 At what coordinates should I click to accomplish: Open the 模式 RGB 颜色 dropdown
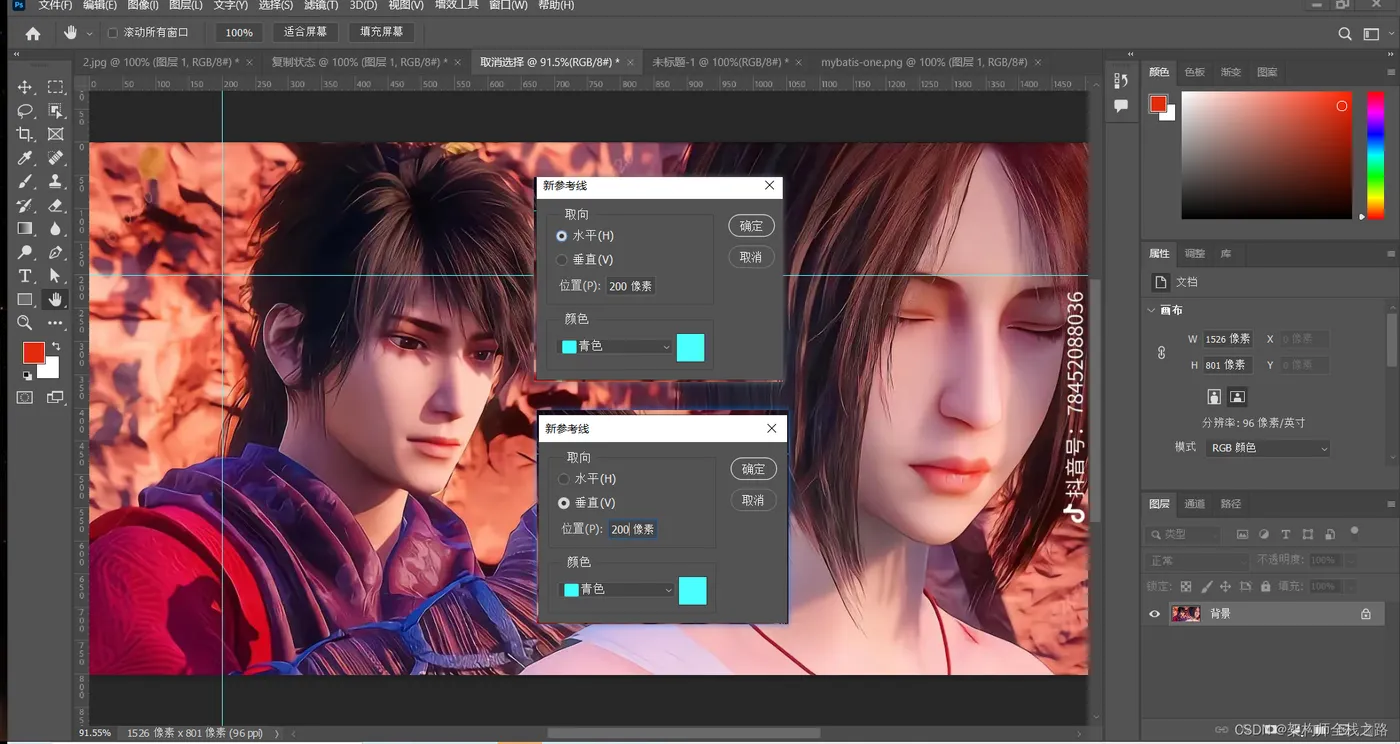(x=1267, y=448)
